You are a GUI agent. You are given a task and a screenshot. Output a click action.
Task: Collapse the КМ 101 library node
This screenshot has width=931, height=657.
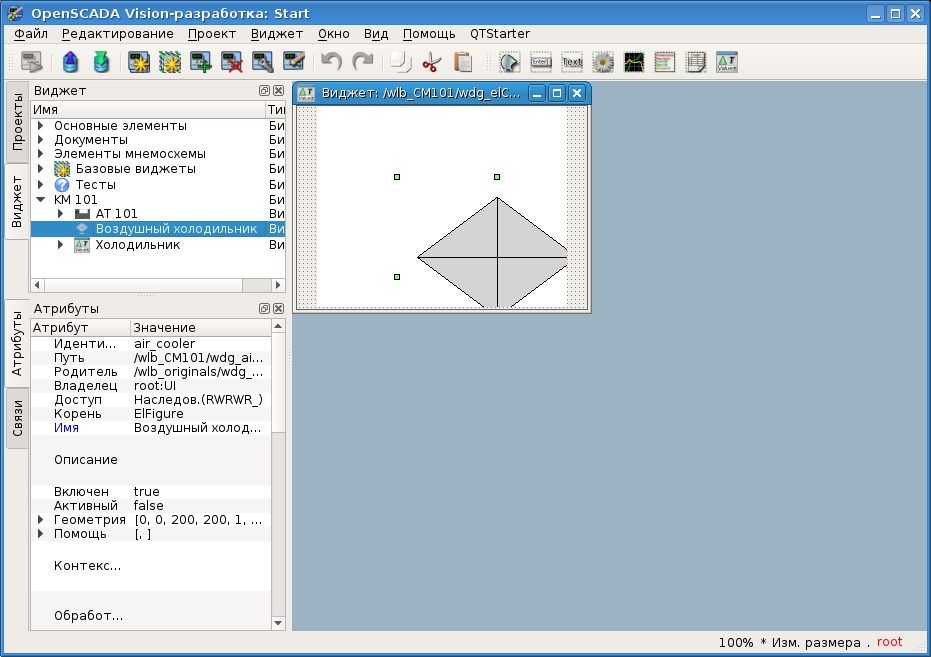41,200
